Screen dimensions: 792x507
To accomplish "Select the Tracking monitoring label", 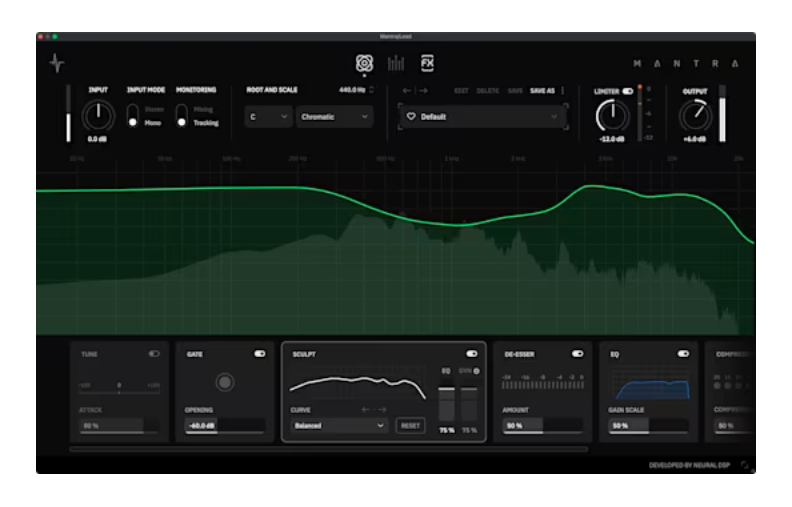I will pyautogui.click(x=206, y=123).
